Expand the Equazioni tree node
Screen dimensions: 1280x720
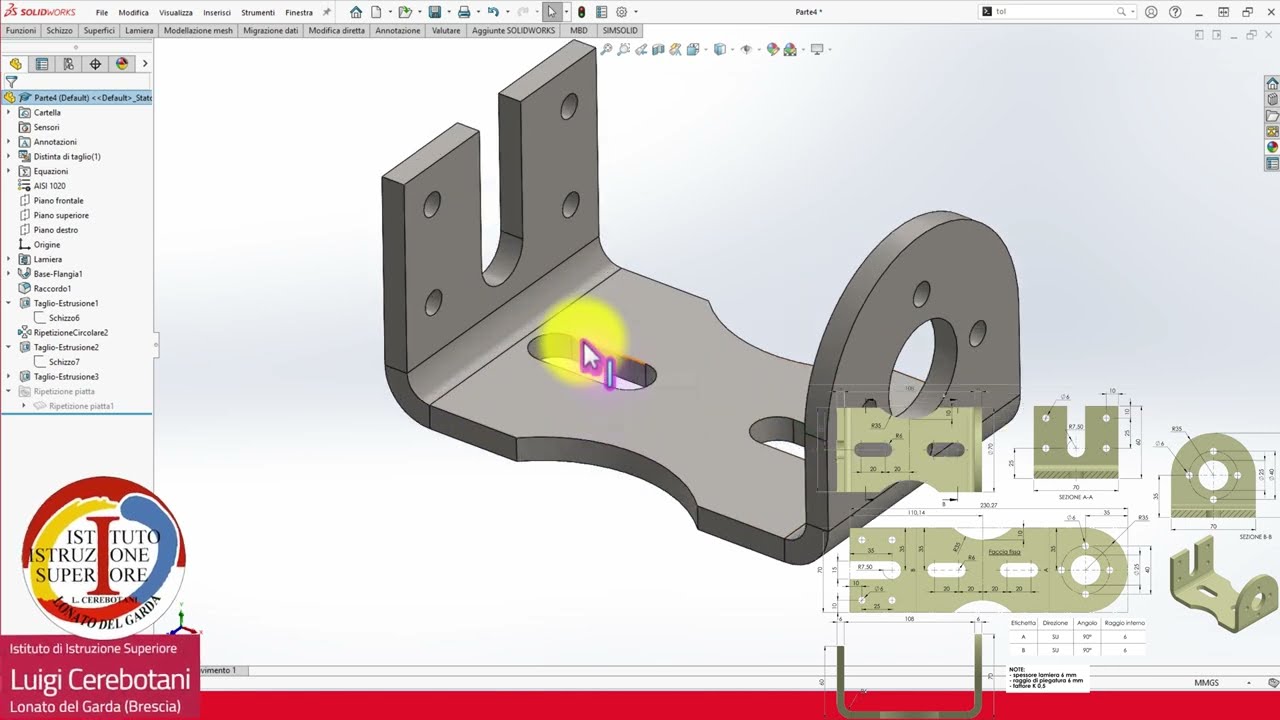point(9,171)
